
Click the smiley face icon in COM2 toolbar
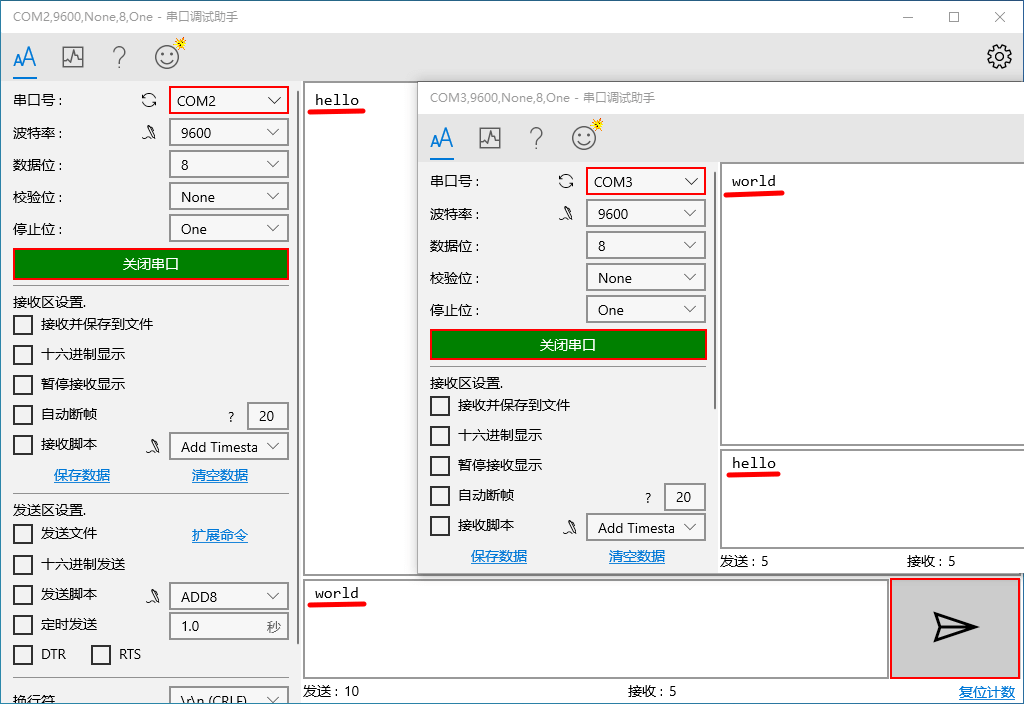pos(165,57)
